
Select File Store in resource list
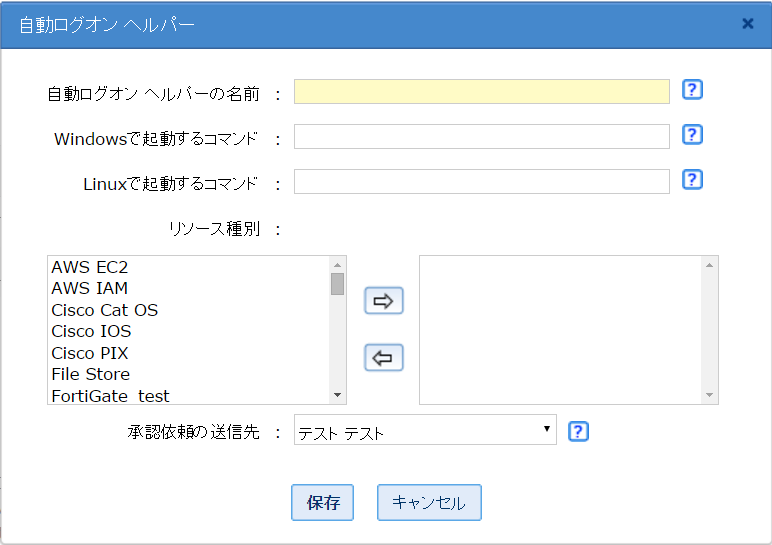90,374
